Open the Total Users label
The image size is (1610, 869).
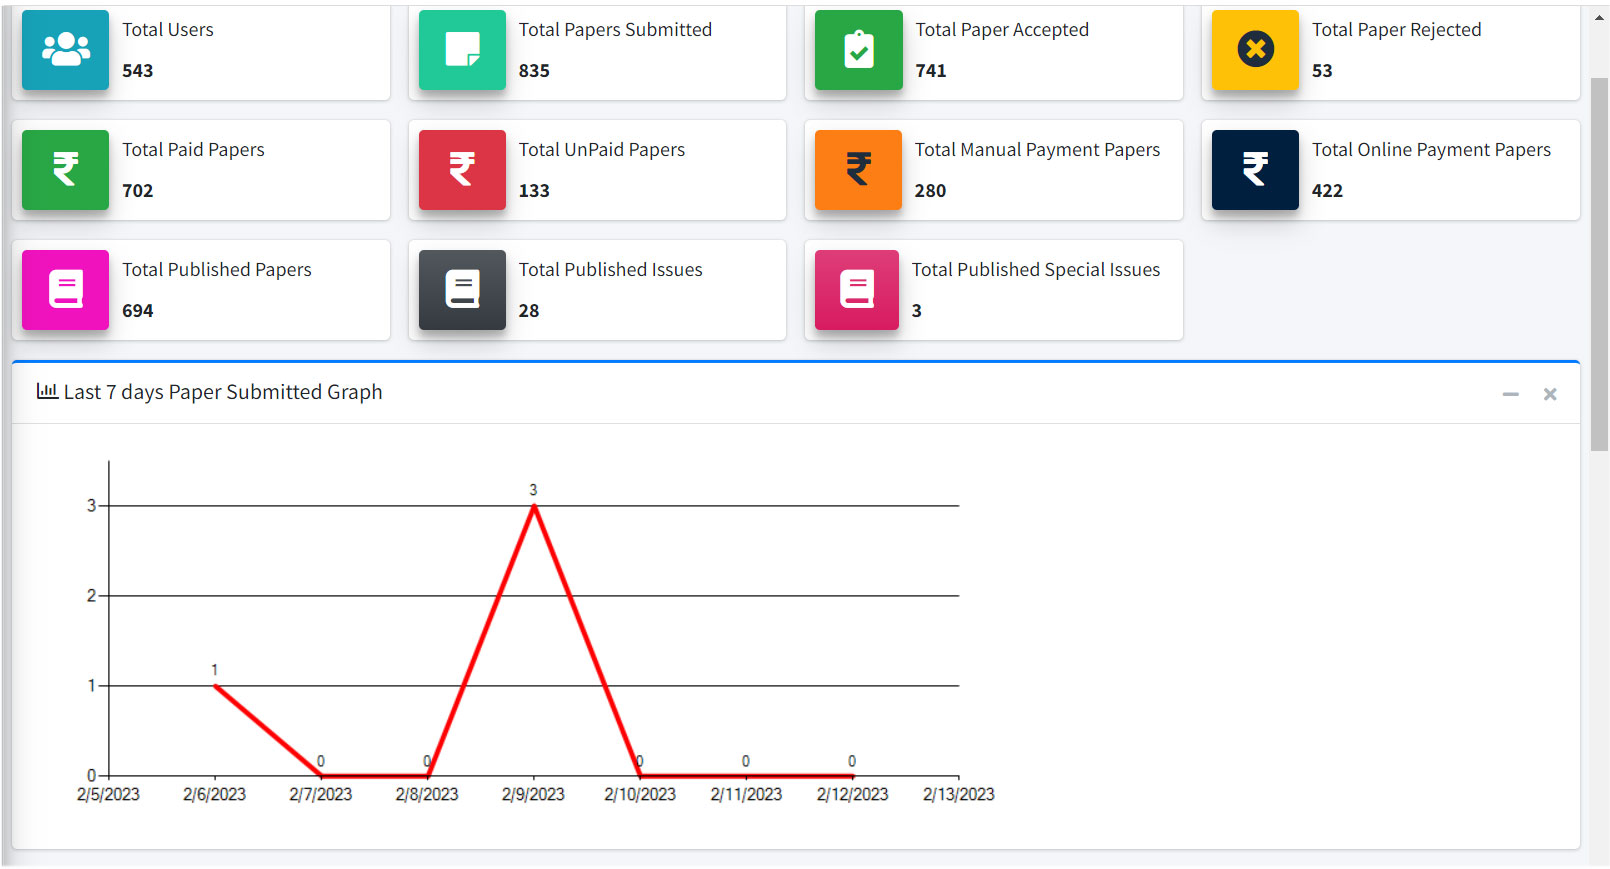[x=168, y=30]
